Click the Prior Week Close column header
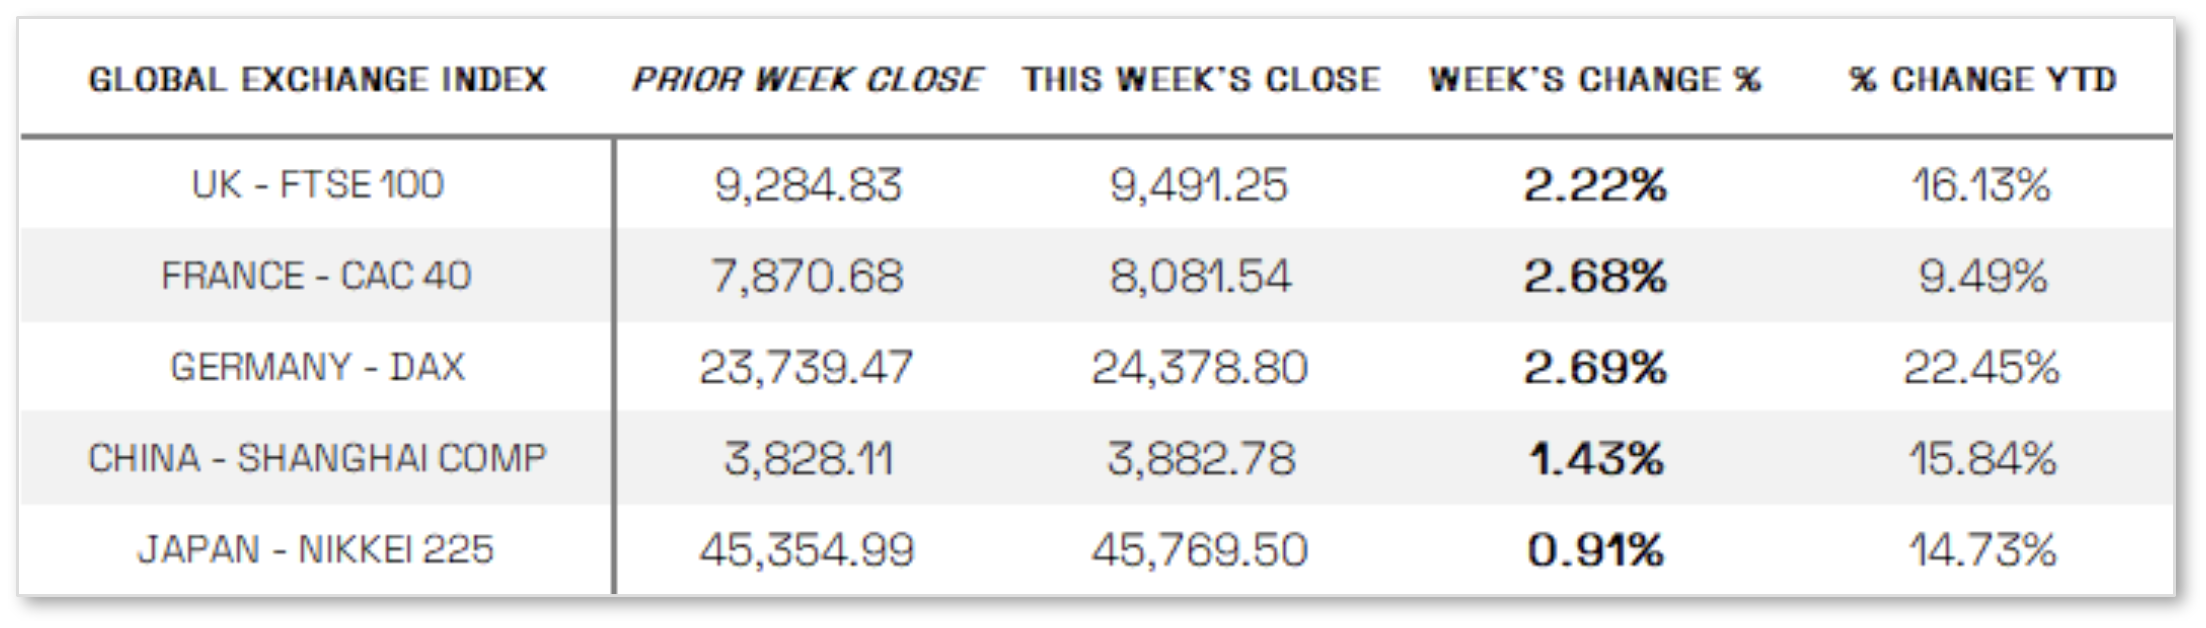The width and height of the screenshot is (2206, 628). pos(807,80)
